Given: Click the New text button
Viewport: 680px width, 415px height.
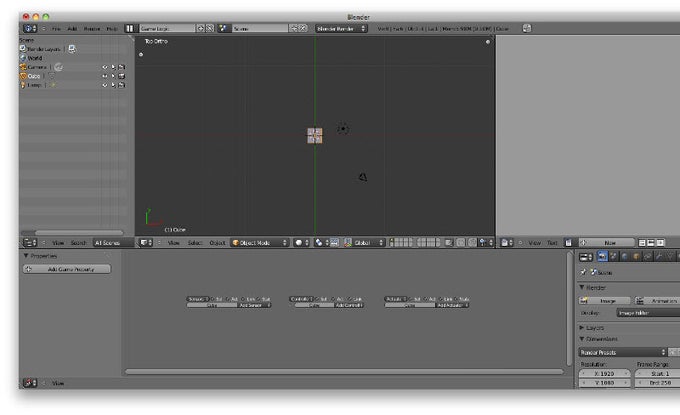Looking at the screenshot, I should (607, 243).
